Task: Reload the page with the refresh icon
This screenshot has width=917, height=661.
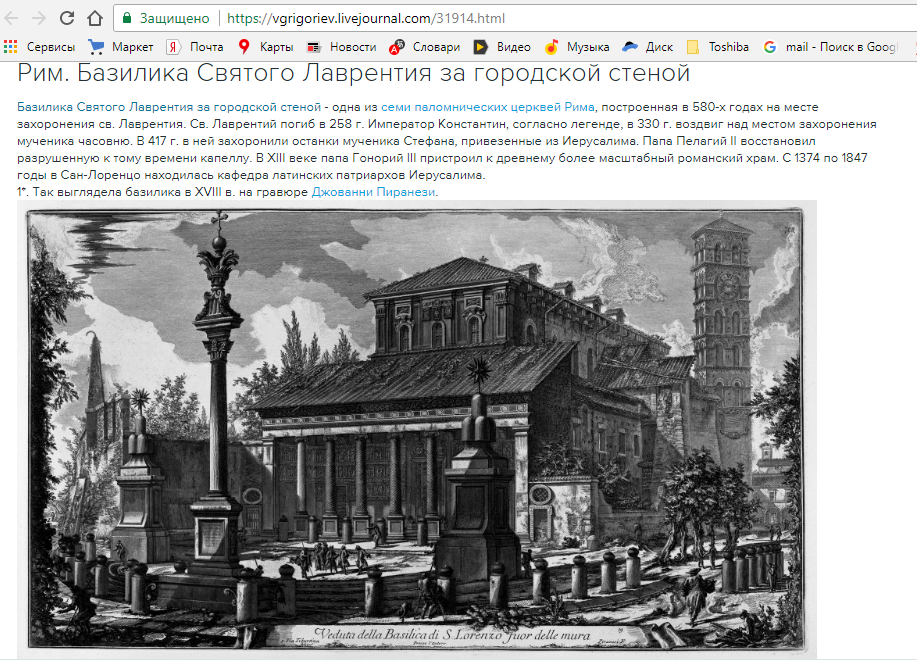Action: (x=67, y=18)
